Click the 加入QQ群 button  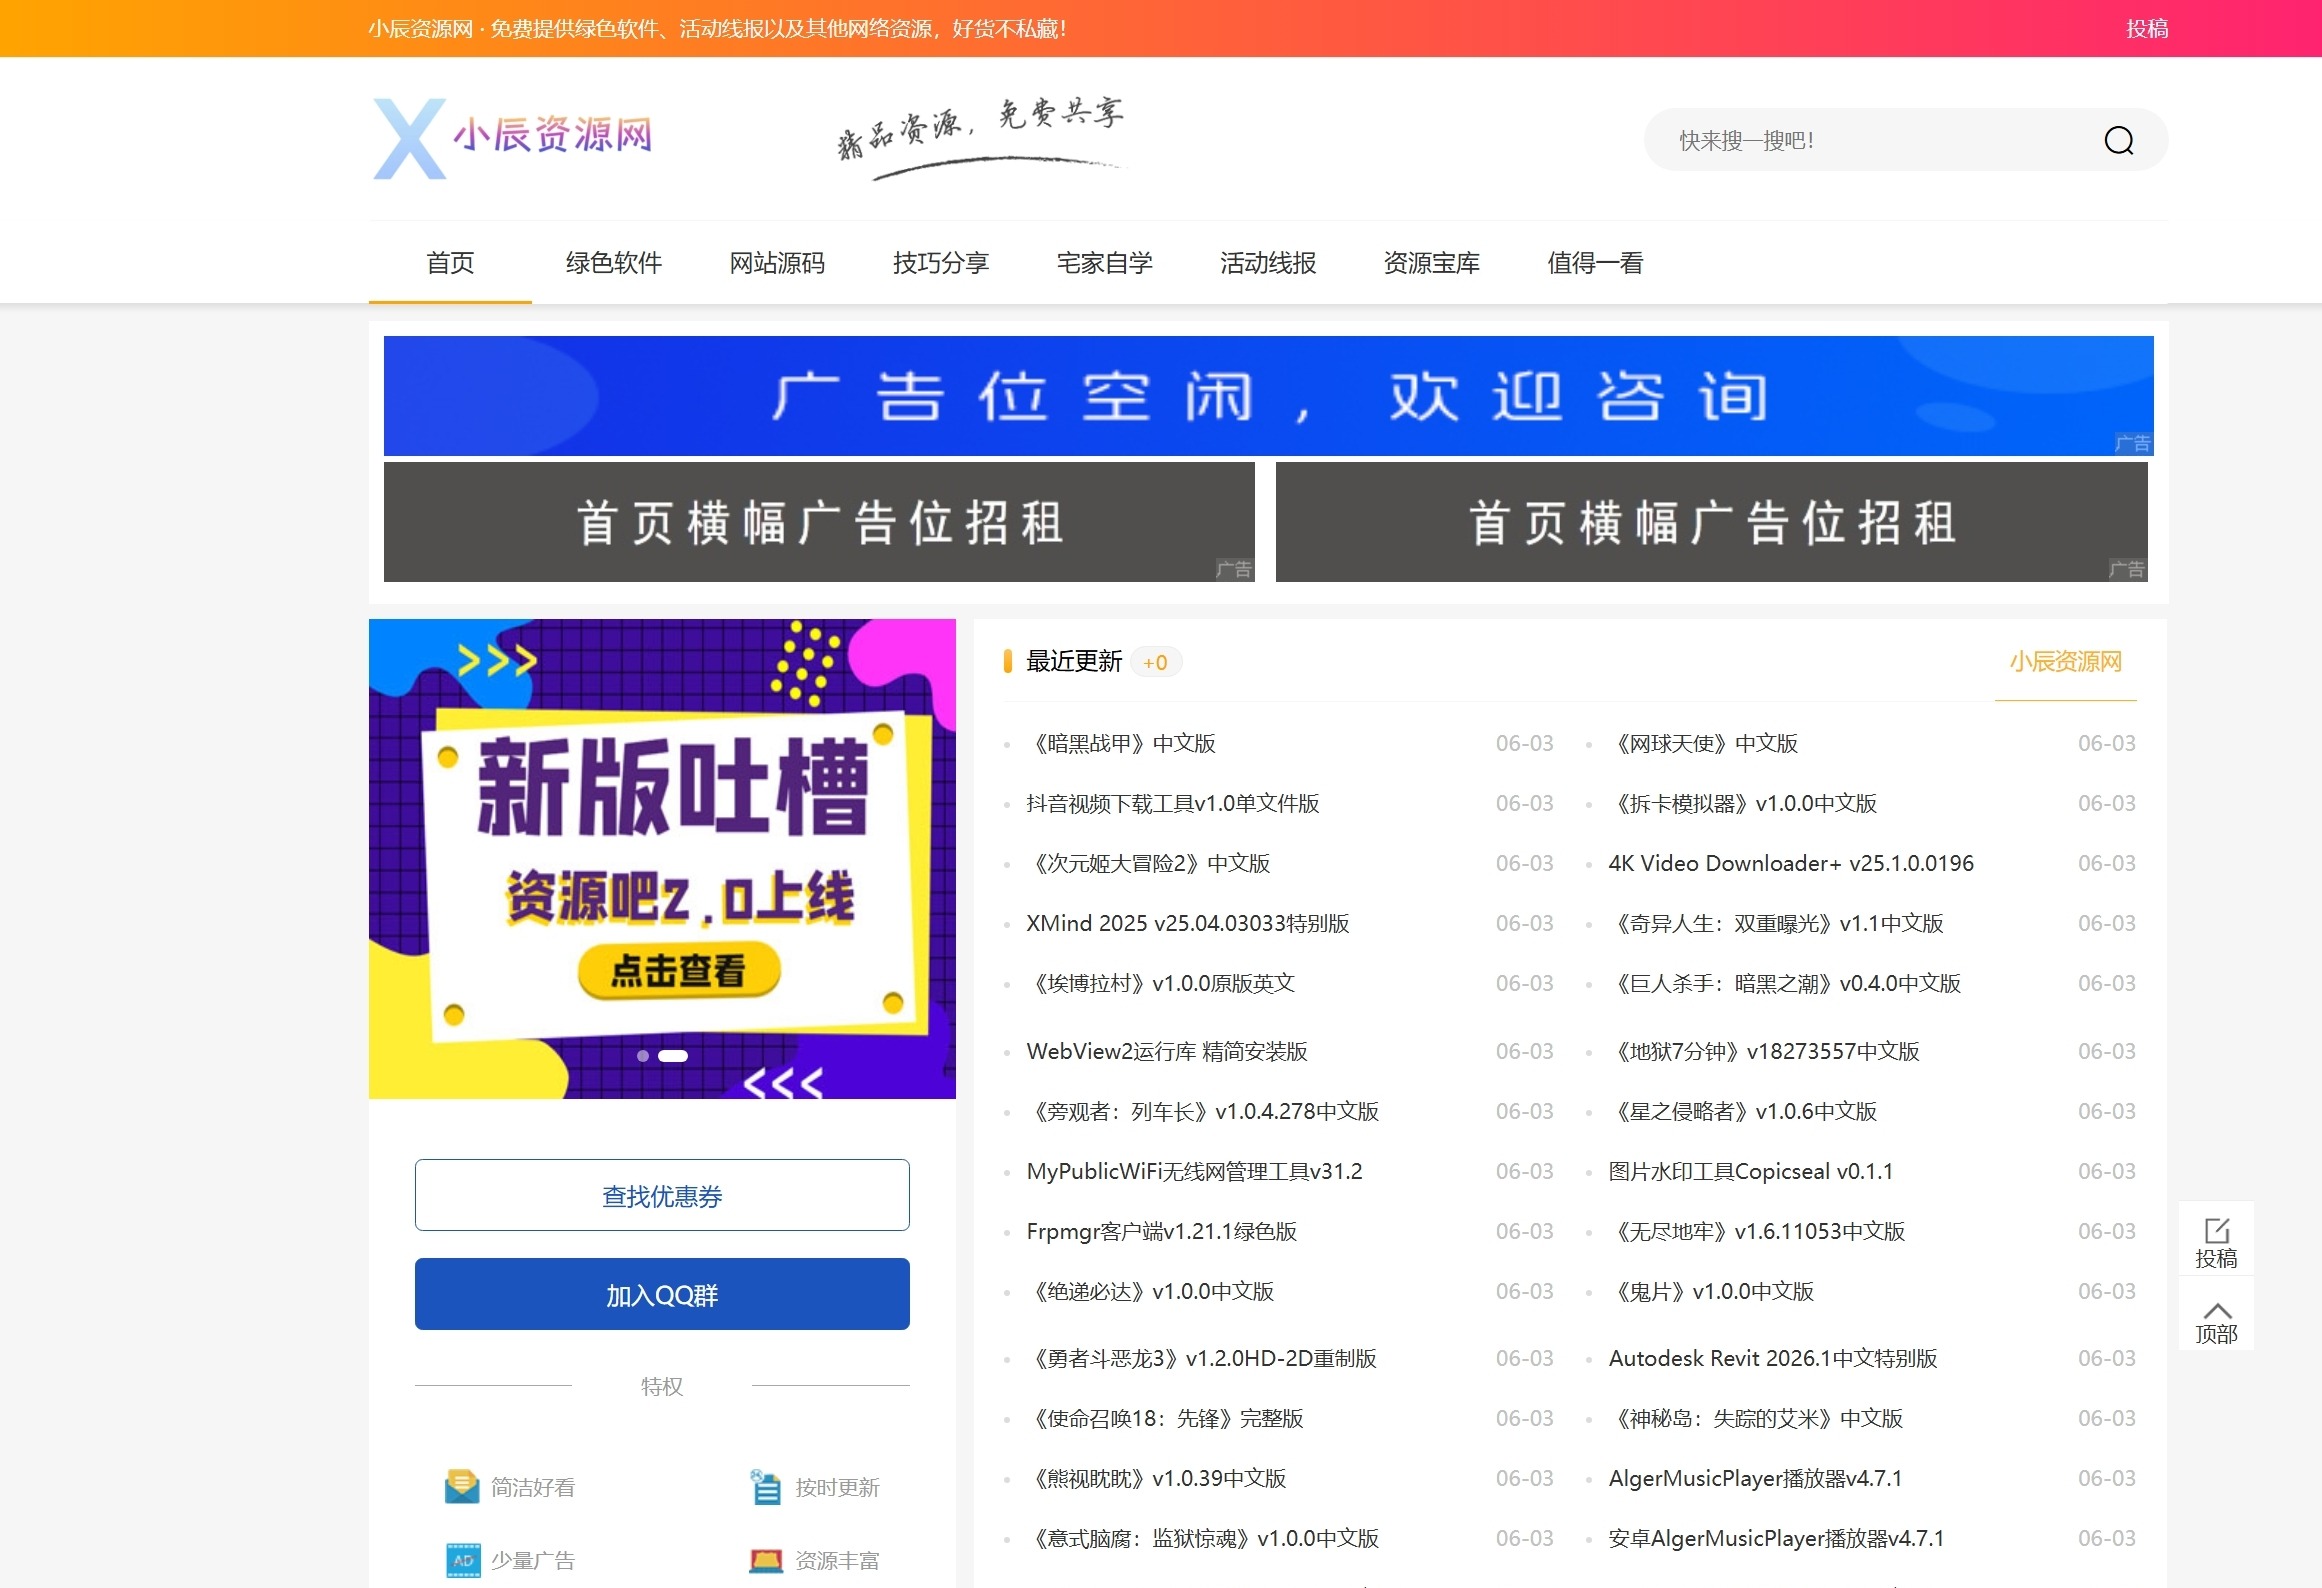click(x=662, y=1294)
